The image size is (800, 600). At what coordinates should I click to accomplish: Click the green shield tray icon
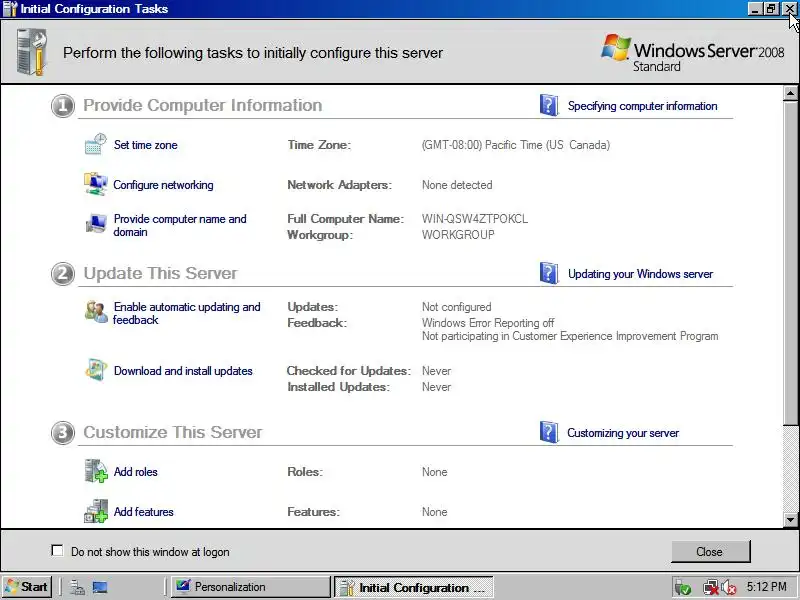tap(683, 587)
